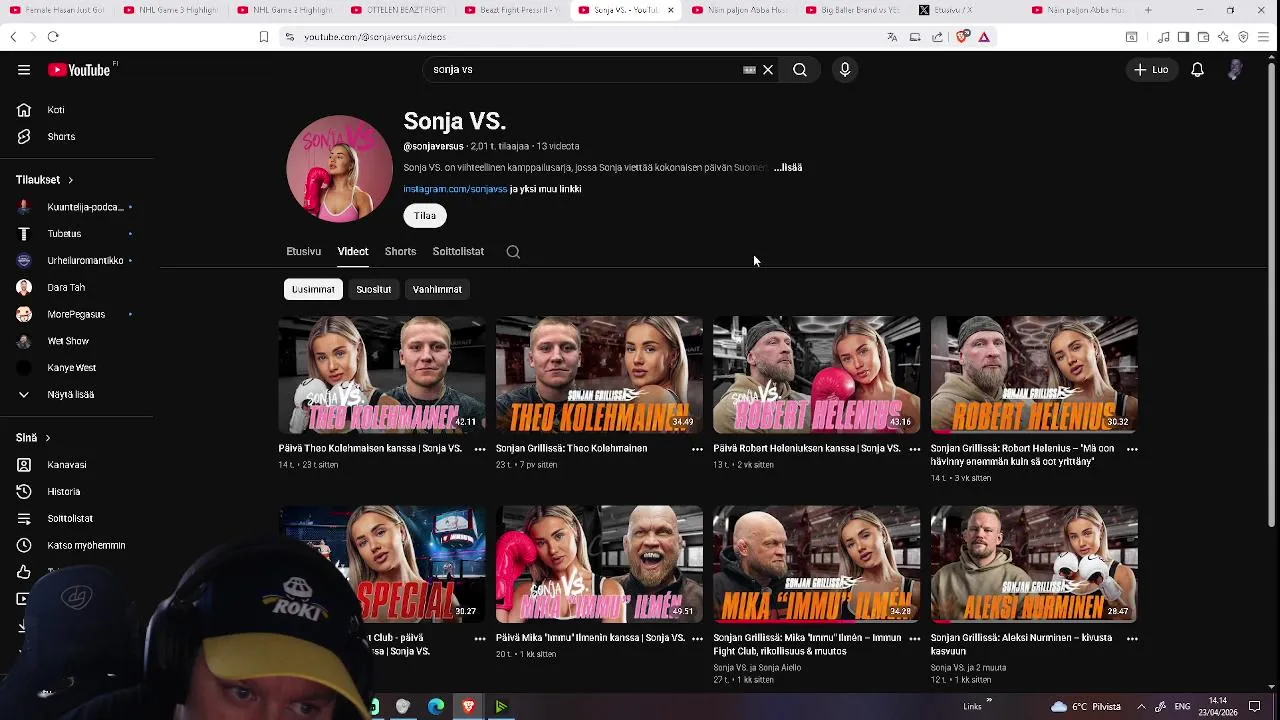Select the Uusimmat sort chip
Viewport: 1280px width, 720px height.
pos(313,289)
